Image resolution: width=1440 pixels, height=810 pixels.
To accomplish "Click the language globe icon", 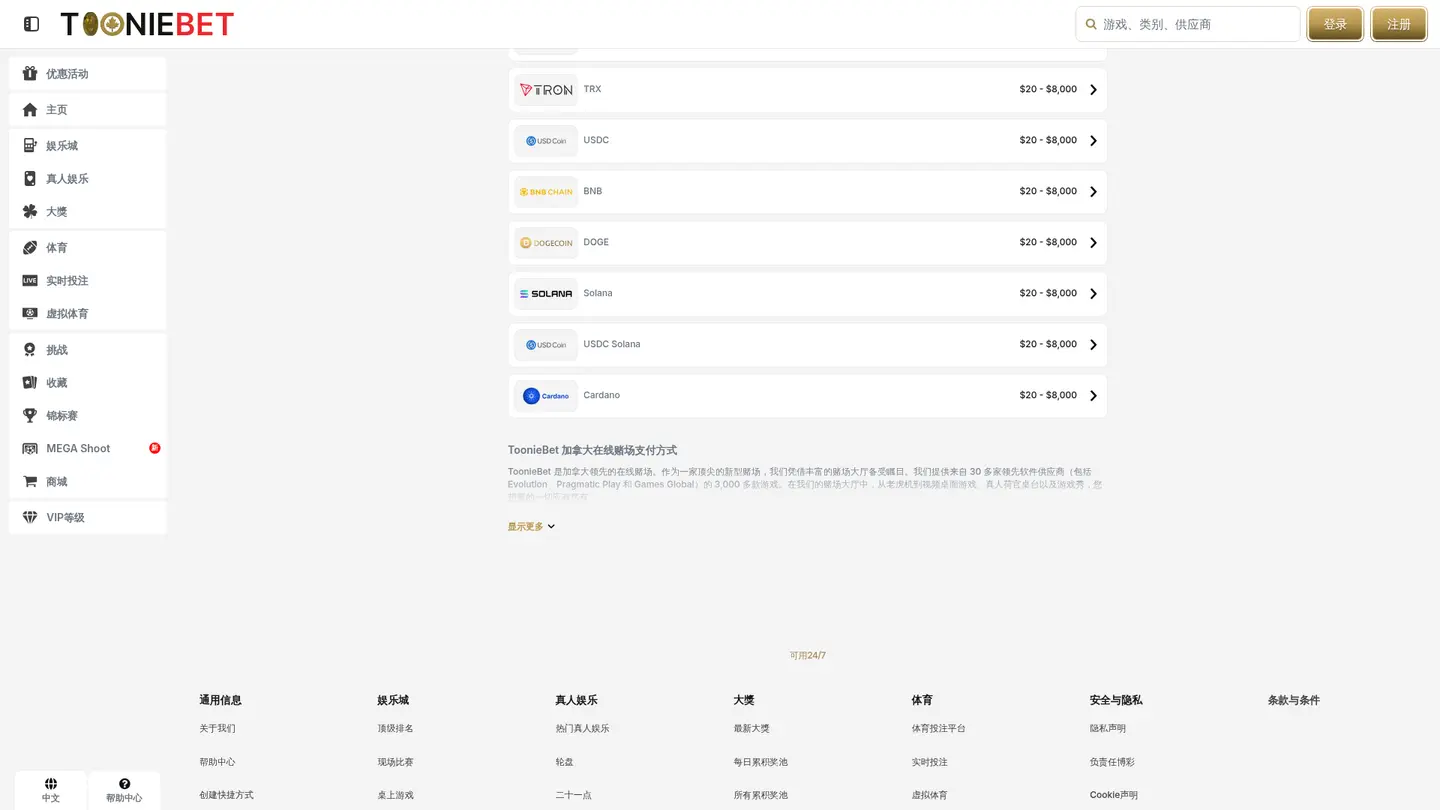I will click(x=51, y=784).
